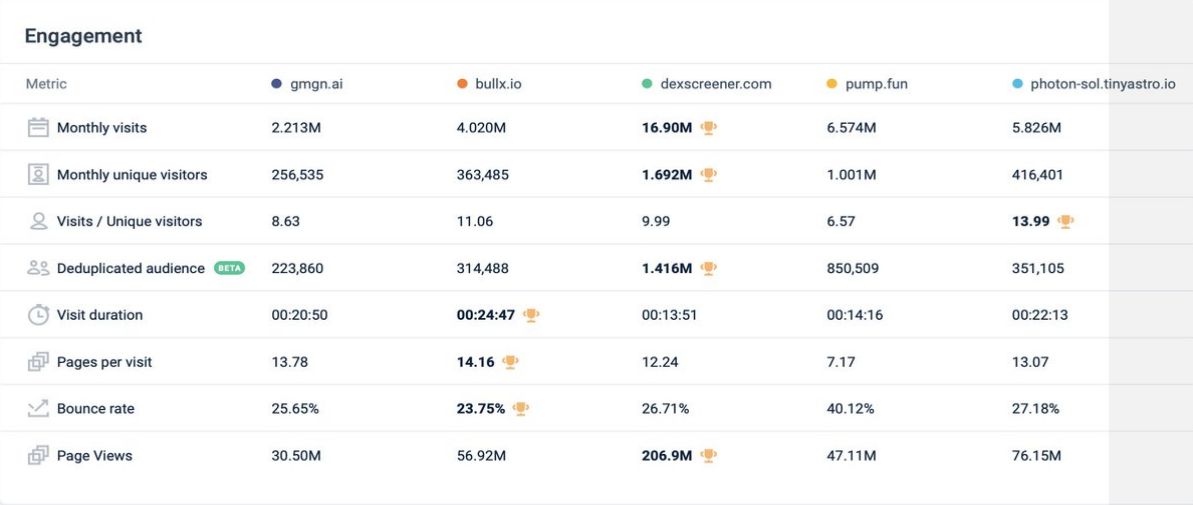Screen dimensions: 1193x505
Task: Click the trophy beside bullx.io visit duration
Action: coord(531,315)
